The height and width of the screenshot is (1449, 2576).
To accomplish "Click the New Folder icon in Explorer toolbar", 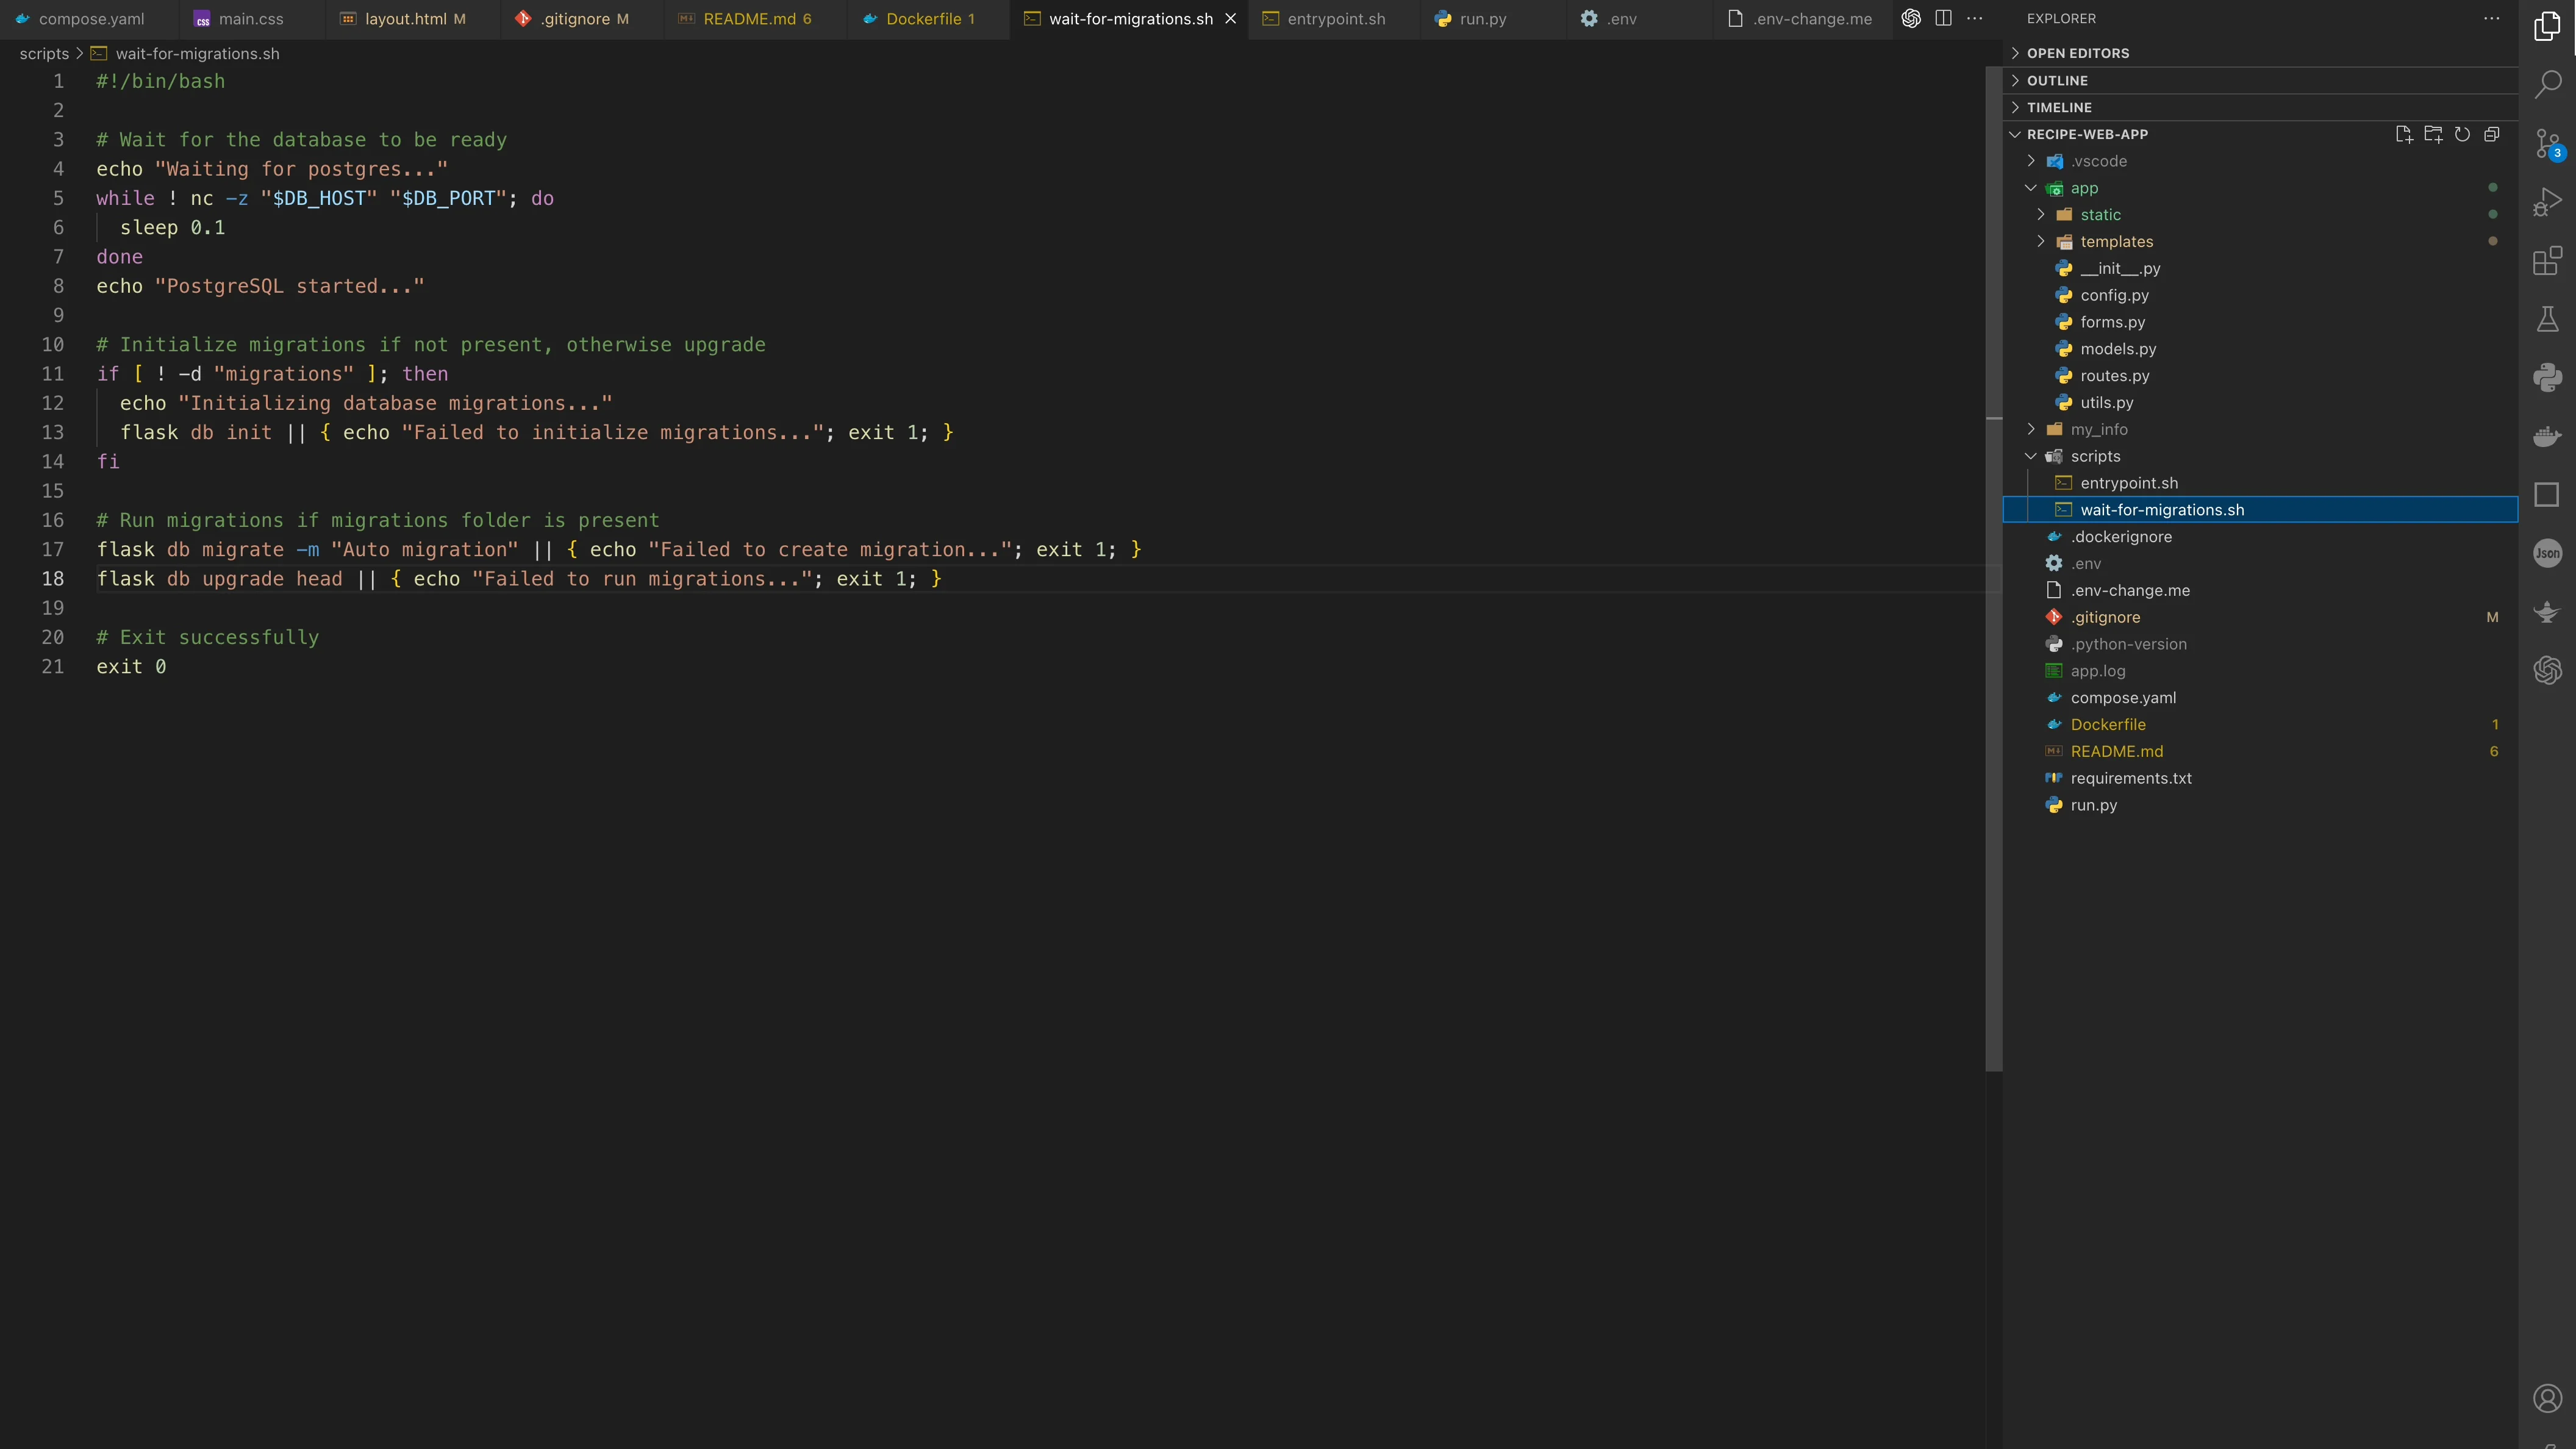I will [2434, 134].
